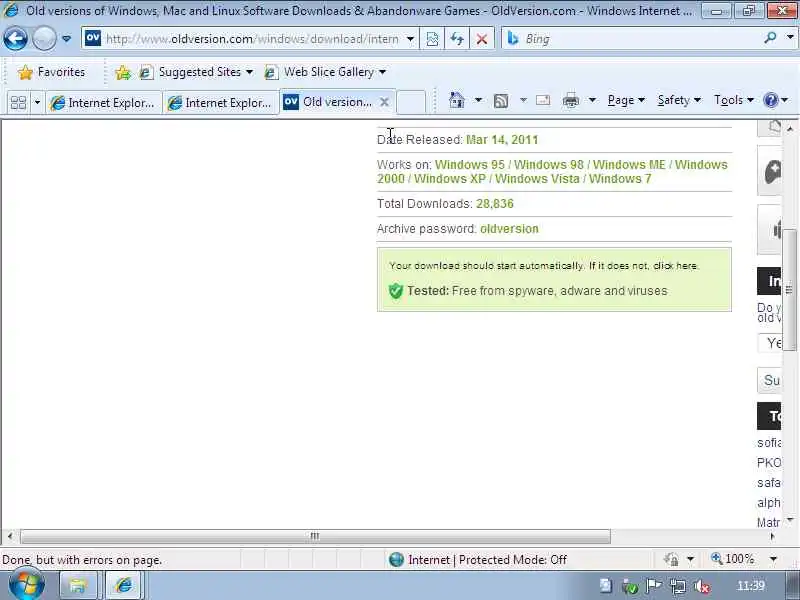Click green Tested shield icon
Screen dimensions: 800x600
click(x=395, y=291)
